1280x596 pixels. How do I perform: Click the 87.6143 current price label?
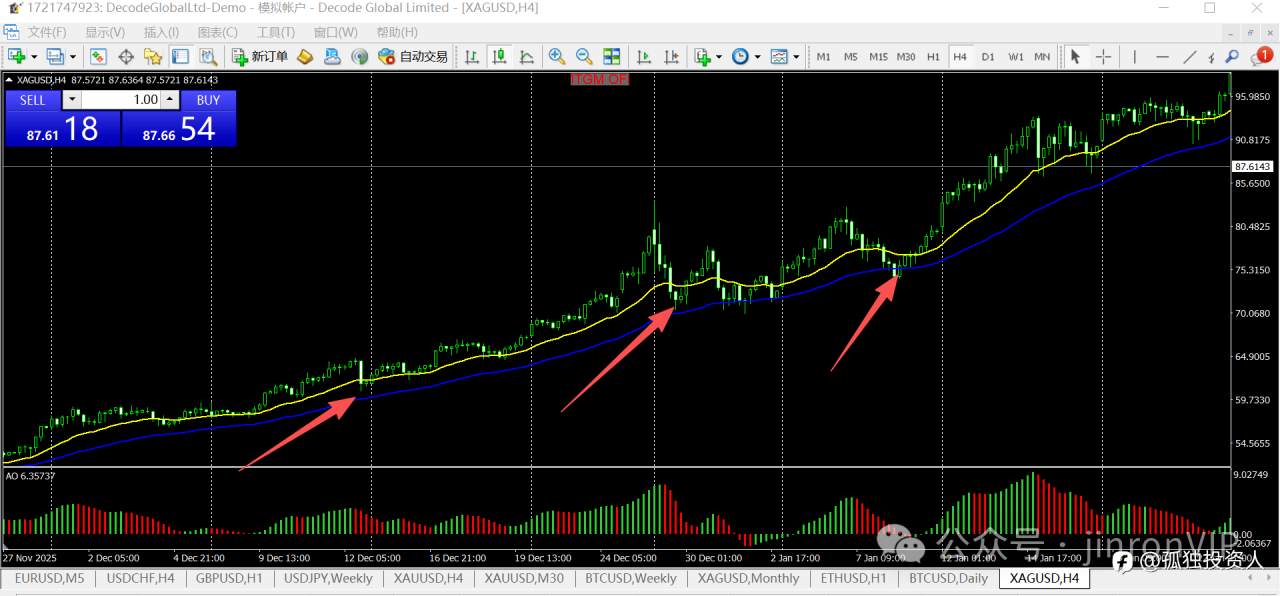coord(1253,167)
